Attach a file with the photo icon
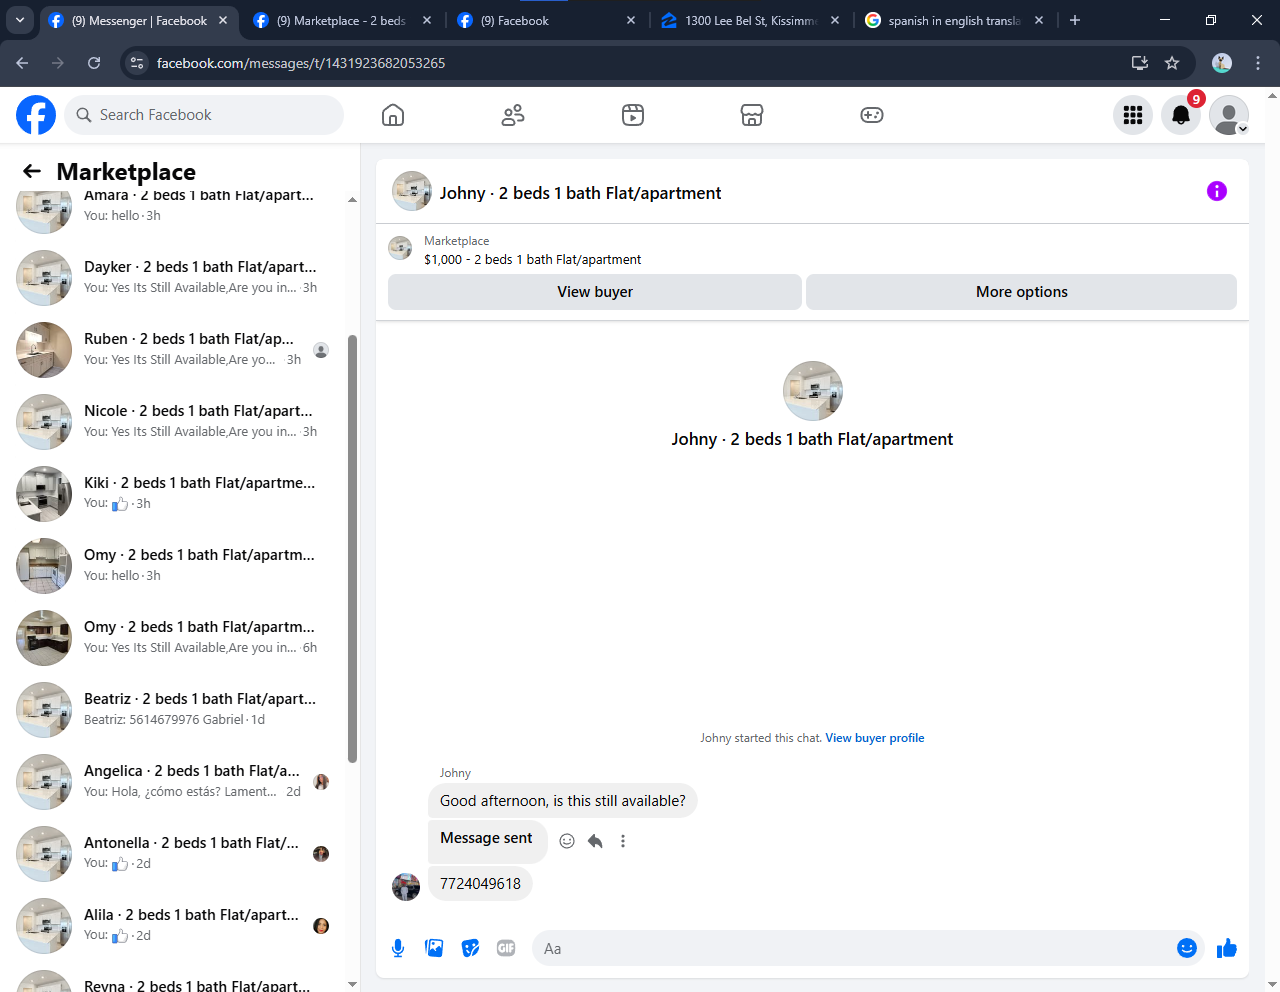Image resolution: width=1280 pixels, height=992 pixels. (434, 948)
